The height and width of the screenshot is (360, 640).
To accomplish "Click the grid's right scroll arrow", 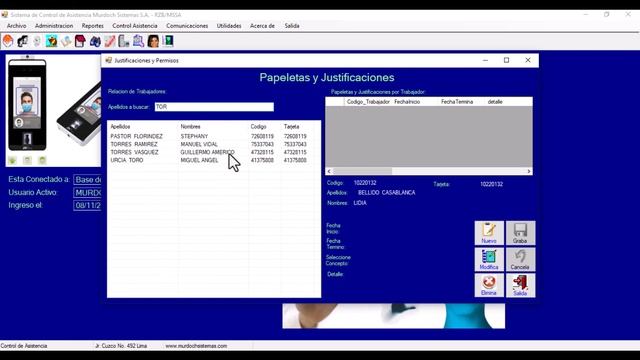I will pyautogui.click(x=529, y=171).
